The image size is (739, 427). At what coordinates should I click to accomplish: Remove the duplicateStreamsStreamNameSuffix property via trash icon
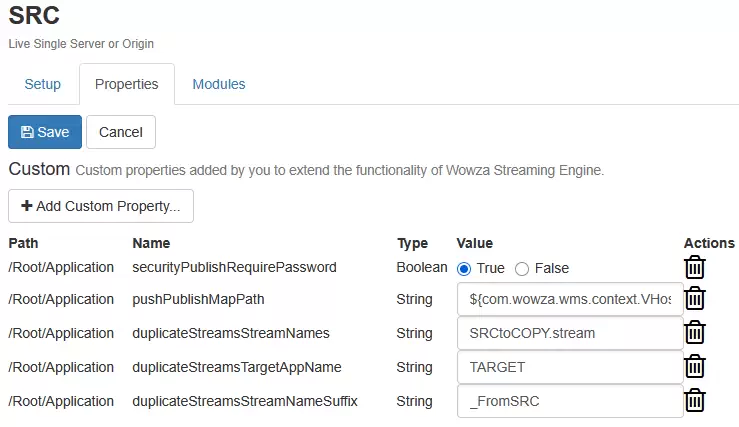(694, 400)
